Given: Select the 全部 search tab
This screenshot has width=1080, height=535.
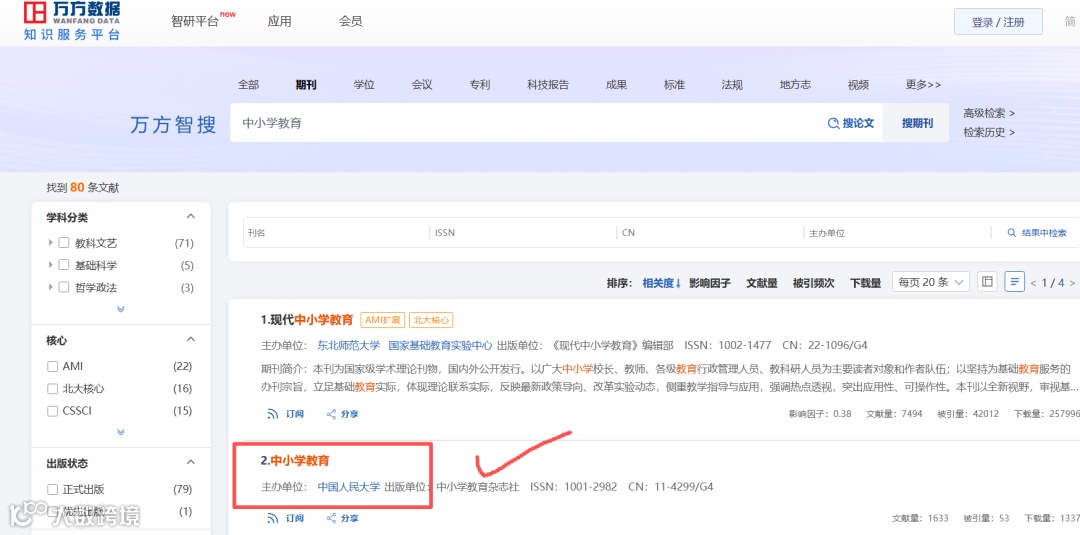Looking at the screenshot, I should coord(249,85).
